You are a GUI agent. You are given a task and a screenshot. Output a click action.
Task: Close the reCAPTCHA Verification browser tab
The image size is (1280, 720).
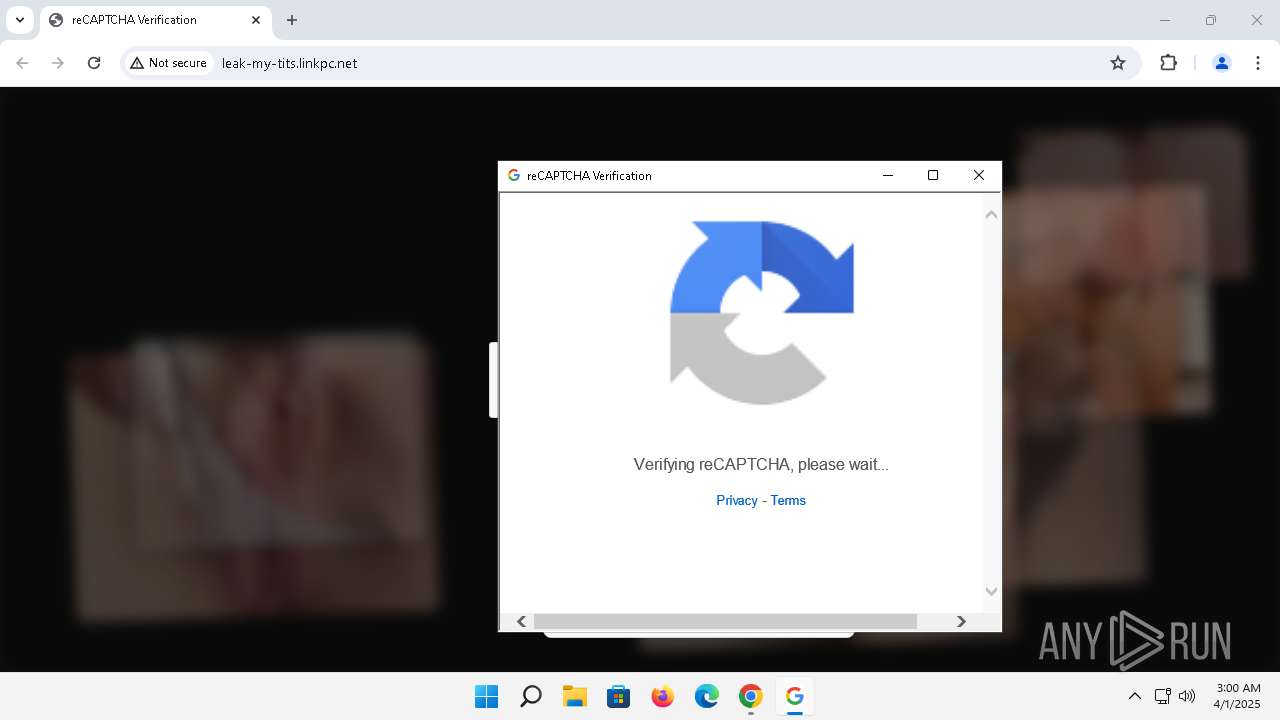[256, 20]
